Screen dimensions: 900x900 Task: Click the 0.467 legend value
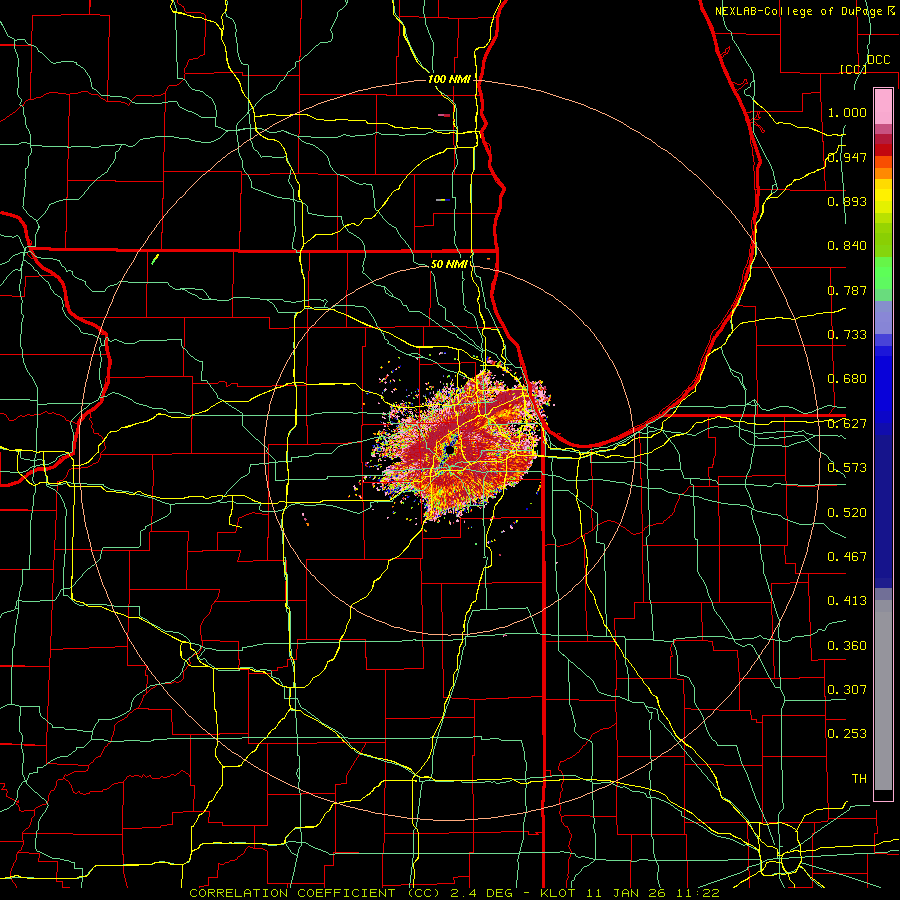coord(847,557)
